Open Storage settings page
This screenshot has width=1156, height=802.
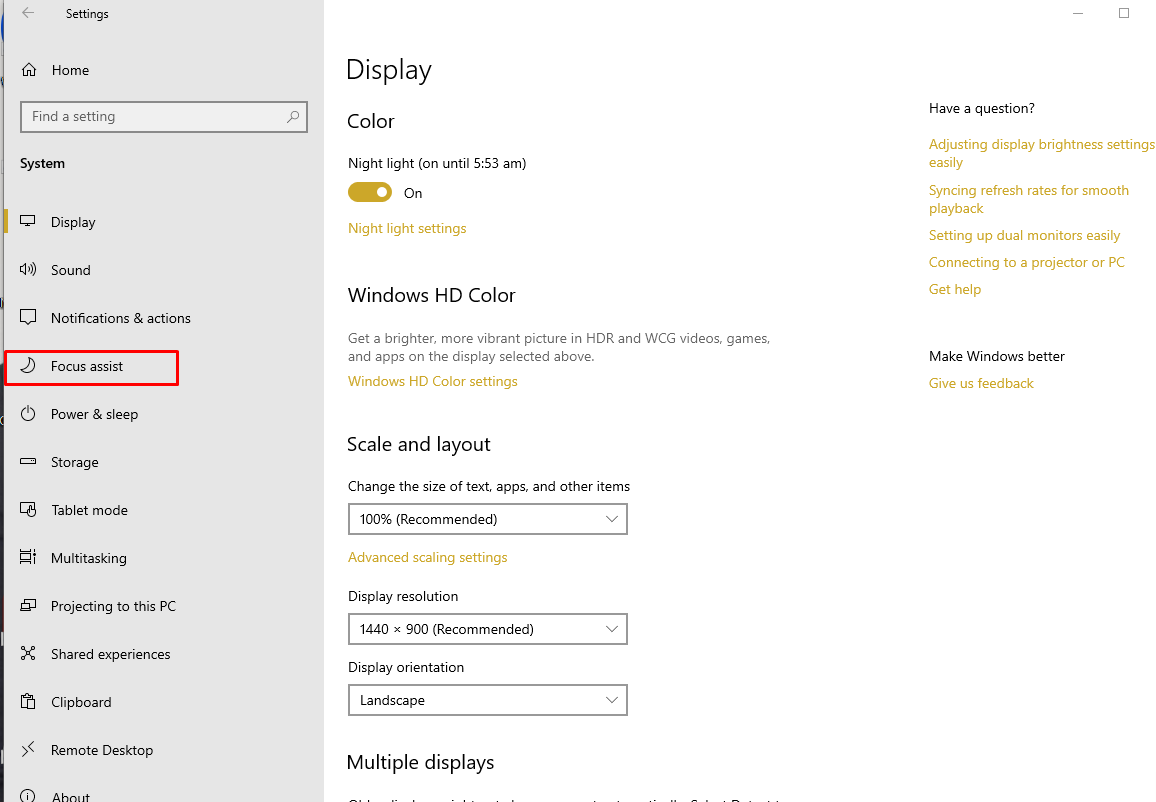point(74,462)
